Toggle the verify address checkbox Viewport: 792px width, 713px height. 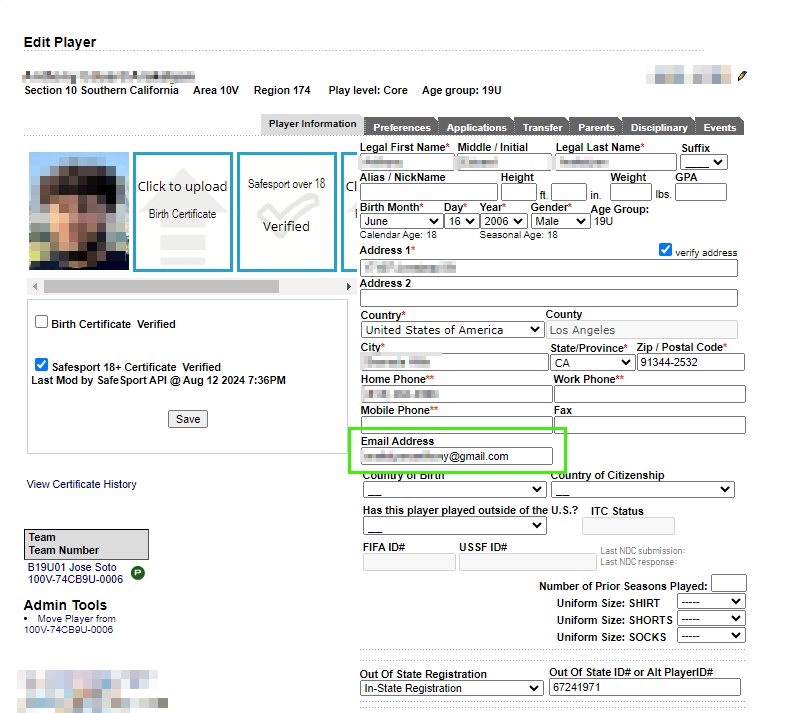click(666, 251)
